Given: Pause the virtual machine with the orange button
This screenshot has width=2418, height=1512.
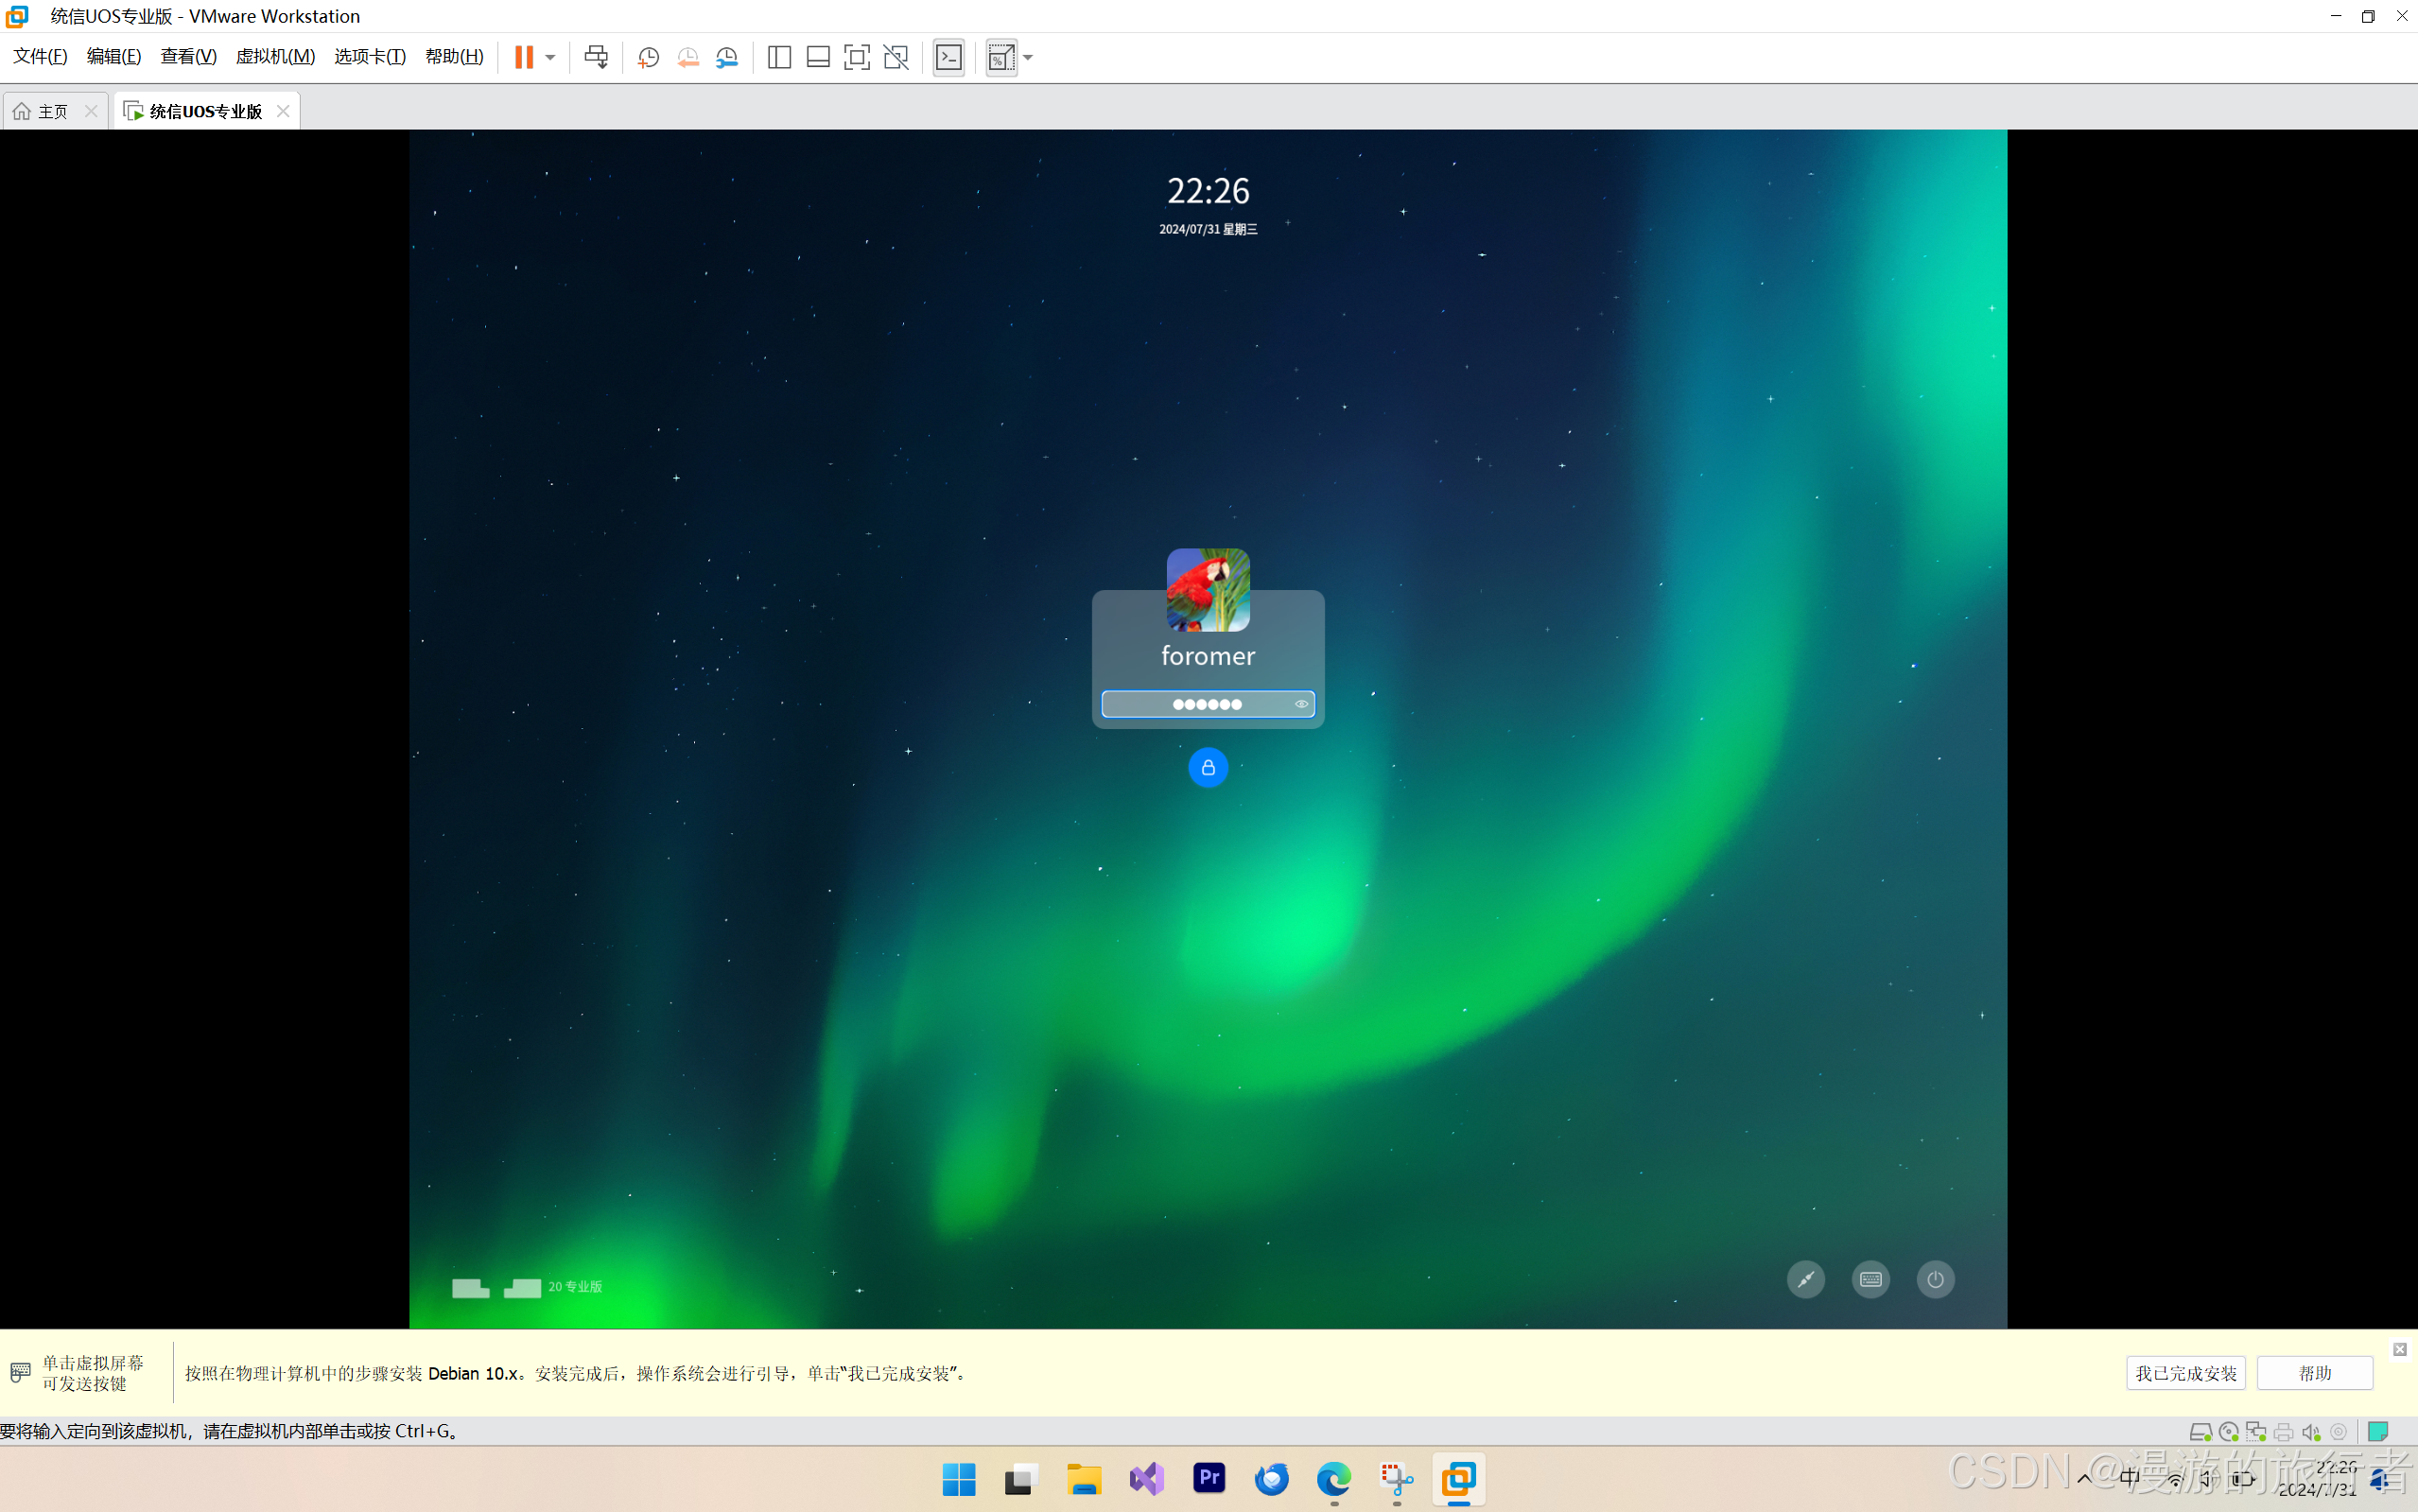Looking at the screenshot, I should click(x=524, y=57).
